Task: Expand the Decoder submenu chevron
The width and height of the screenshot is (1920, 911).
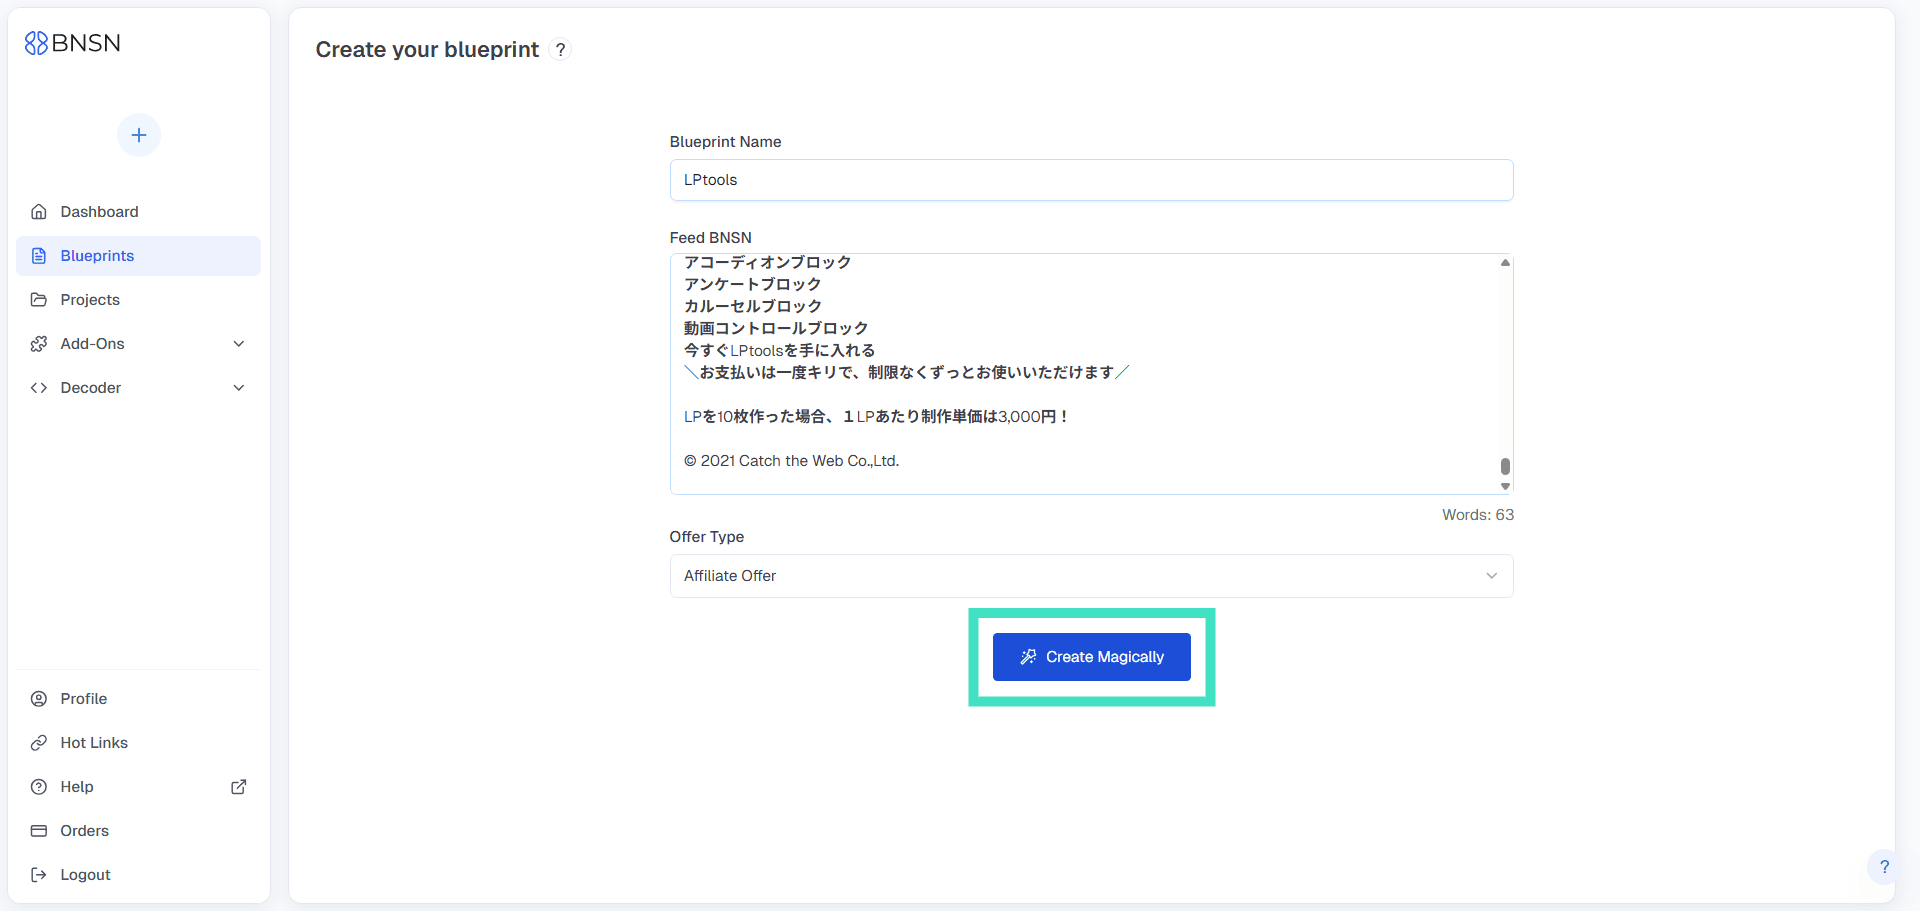Action: pyautogui.click(x=239, y=388)
